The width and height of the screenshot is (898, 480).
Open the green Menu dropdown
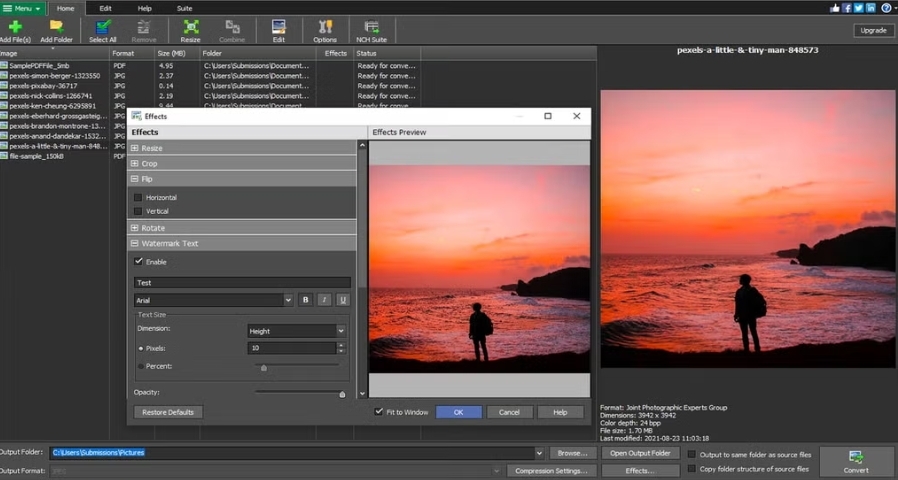(22, 8)
